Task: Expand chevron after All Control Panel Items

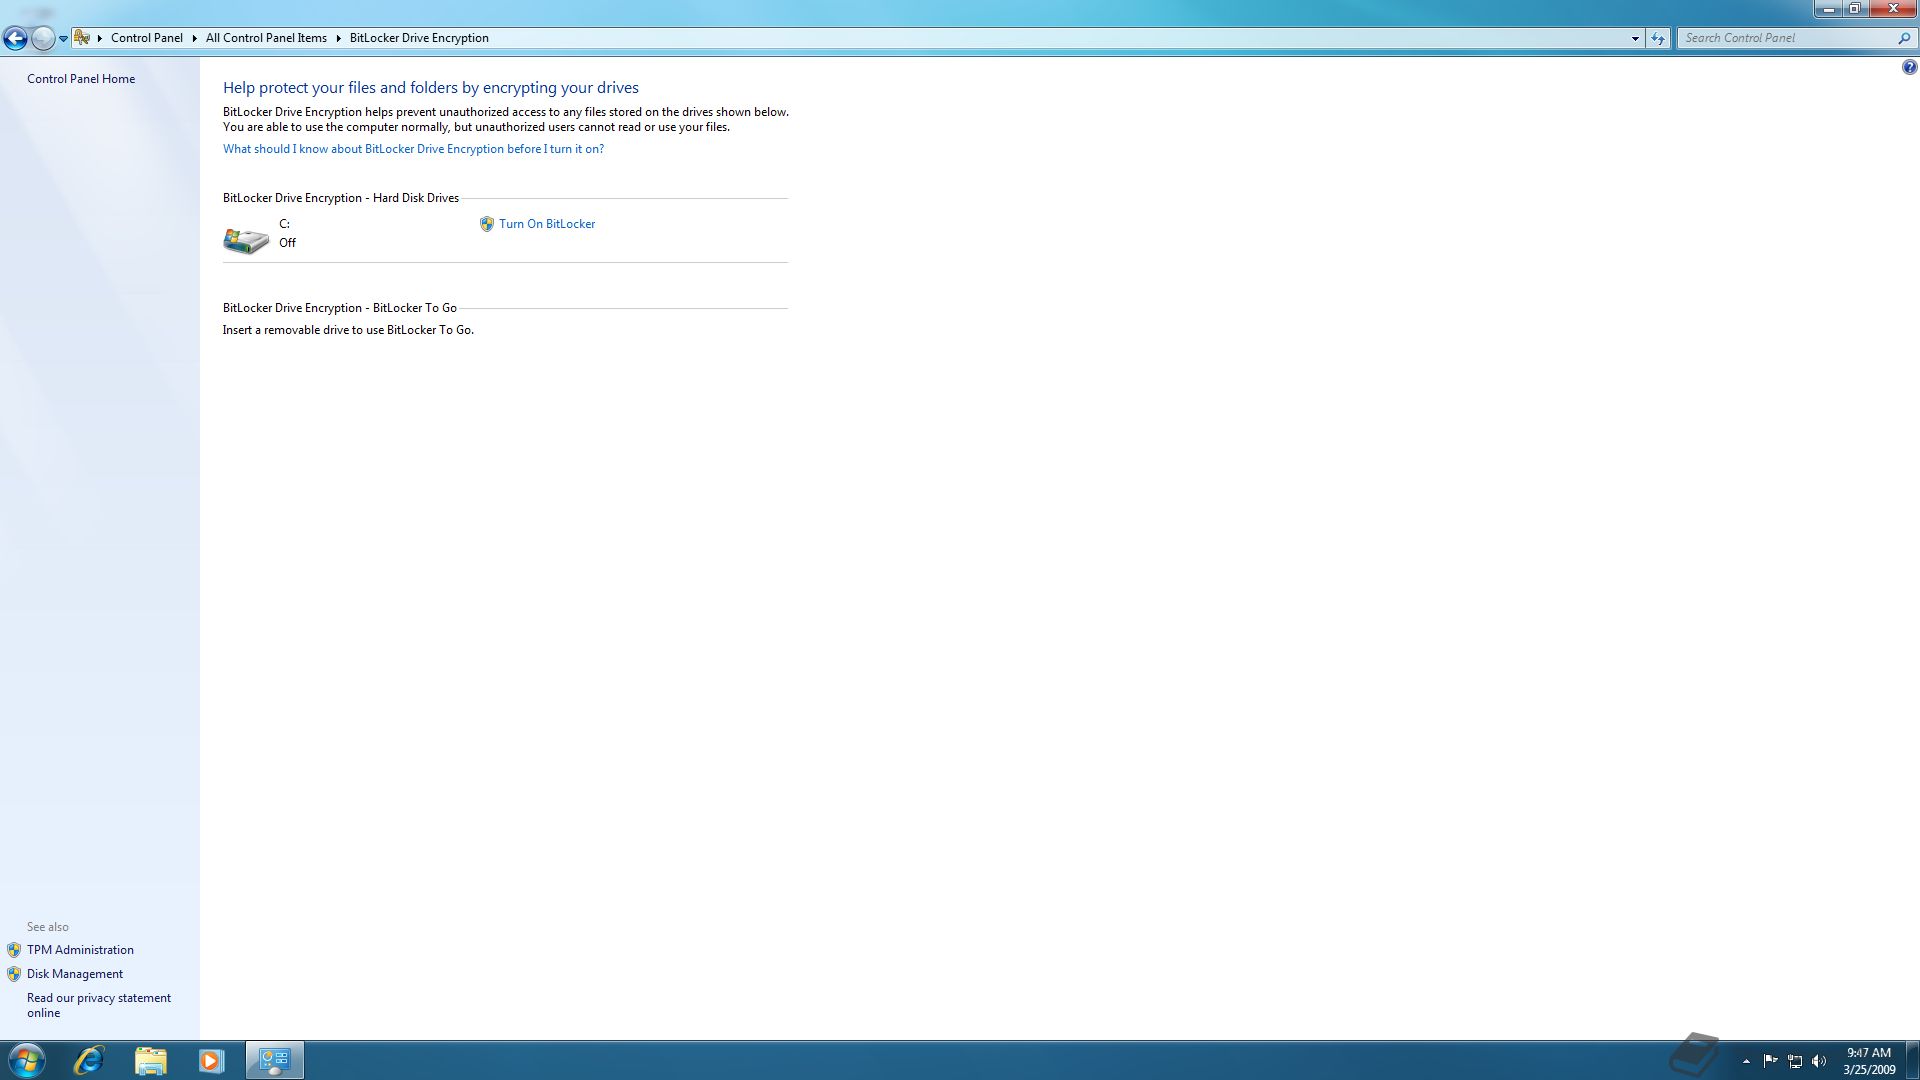Action: click(x=339, y=38)
